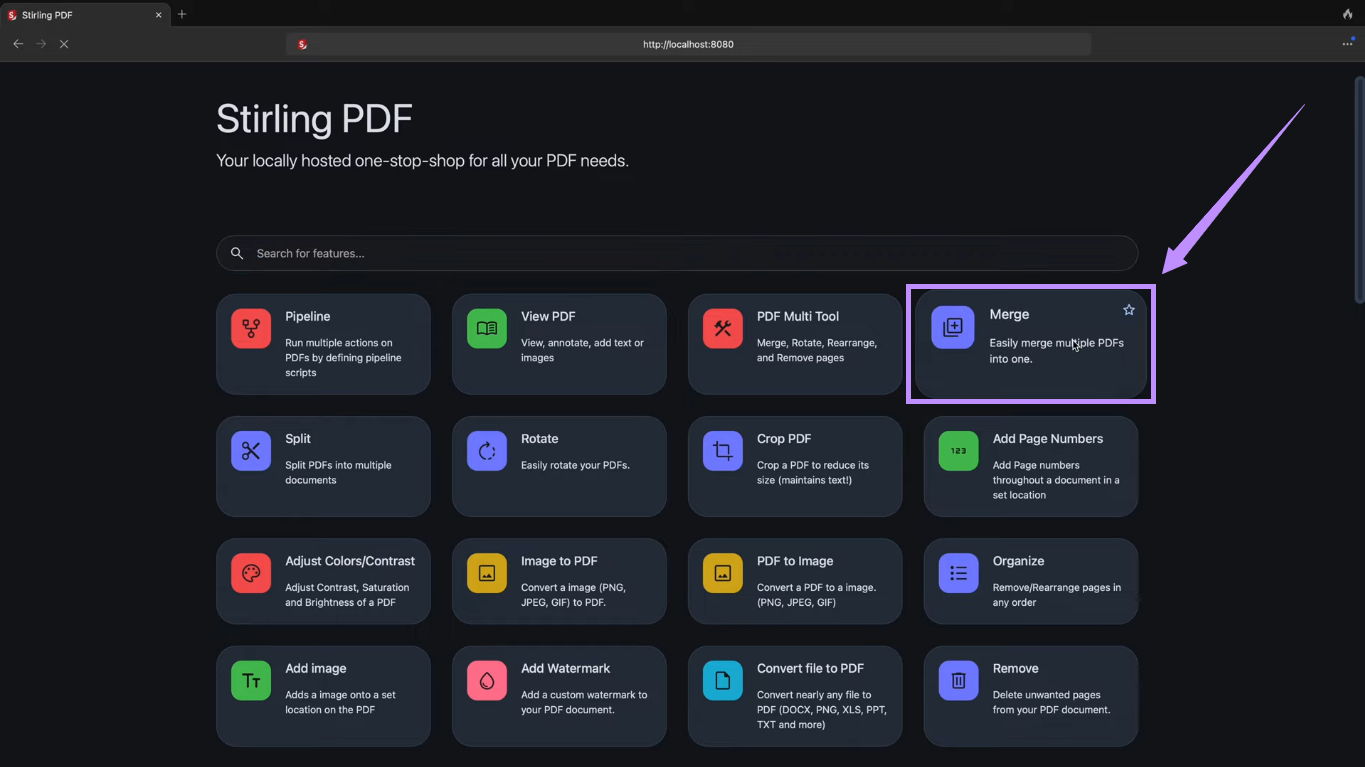This screenshot has height=767, width=1365.
Task: Click the 'Convert file to PDF' heading
Action: [x=810, y=668]
